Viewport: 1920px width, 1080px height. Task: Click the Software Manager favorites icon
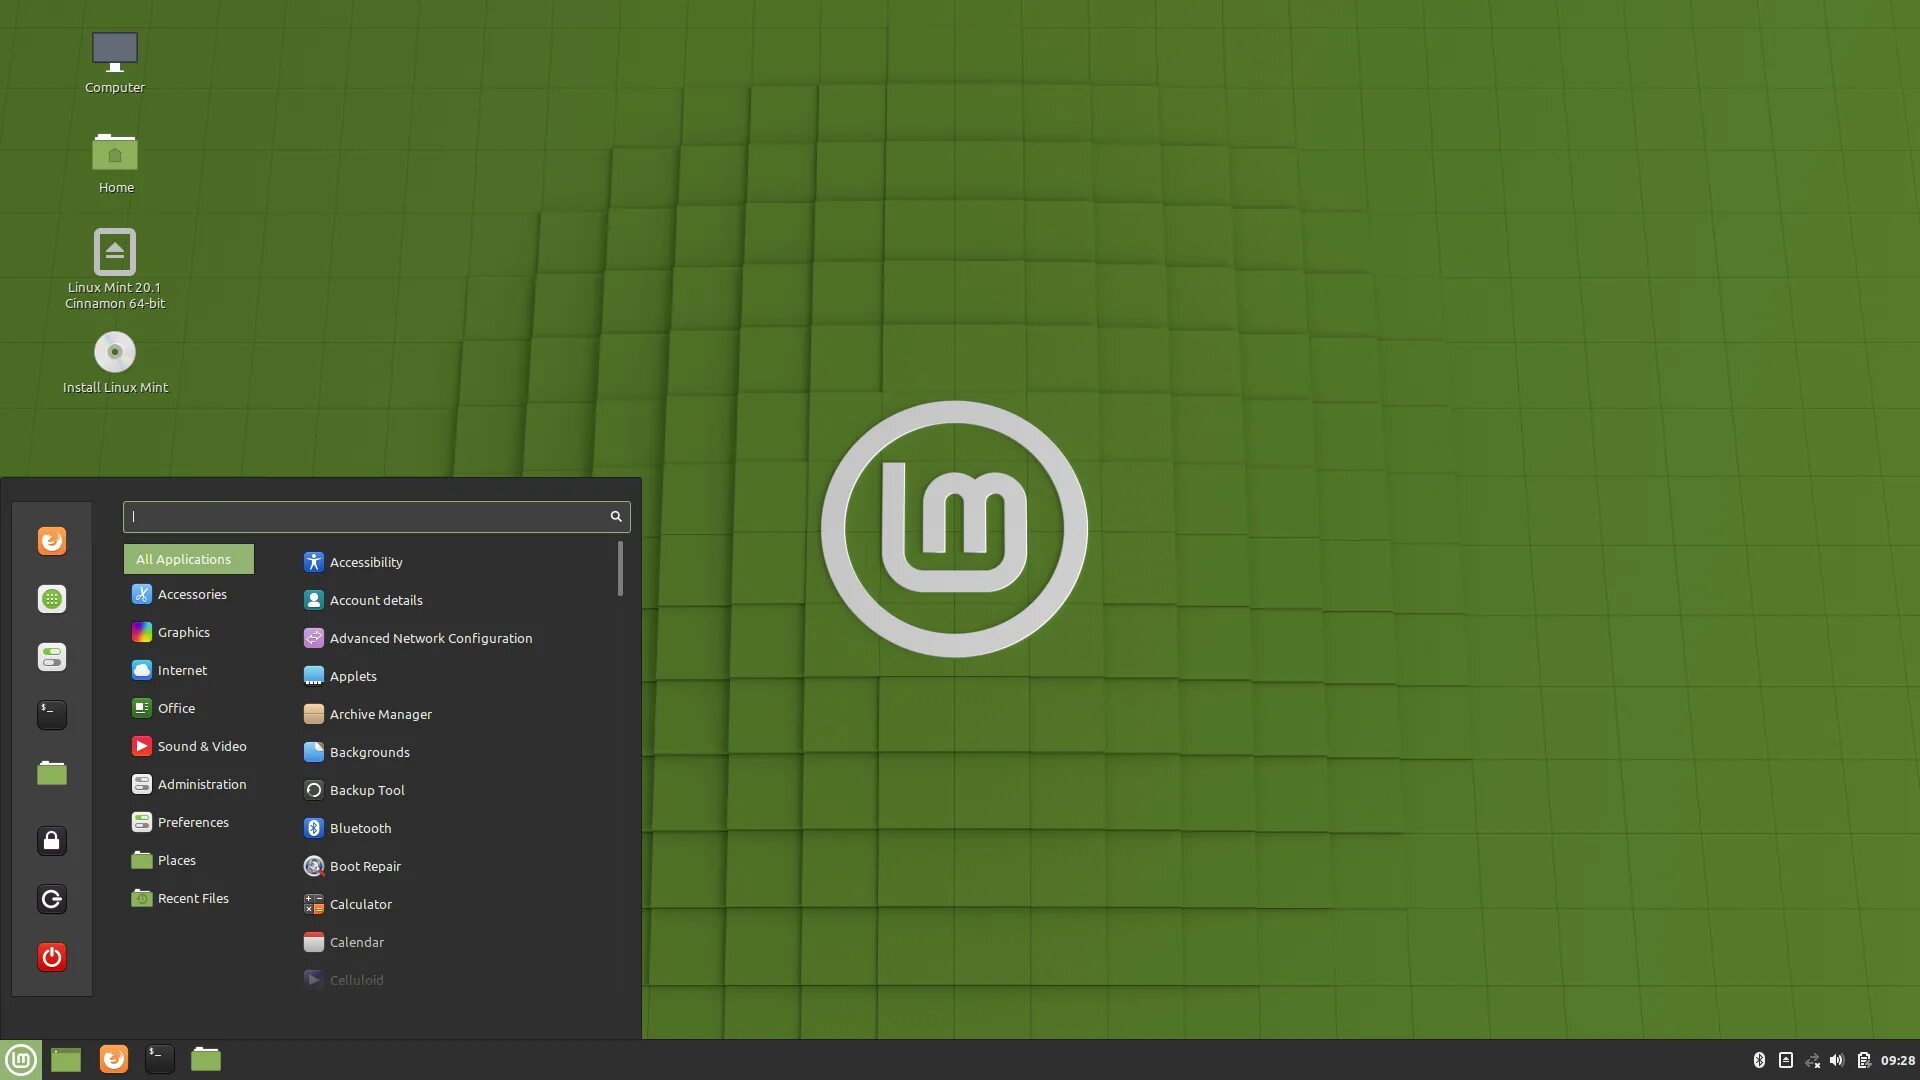pyautogui.click(x=52, y=599)
